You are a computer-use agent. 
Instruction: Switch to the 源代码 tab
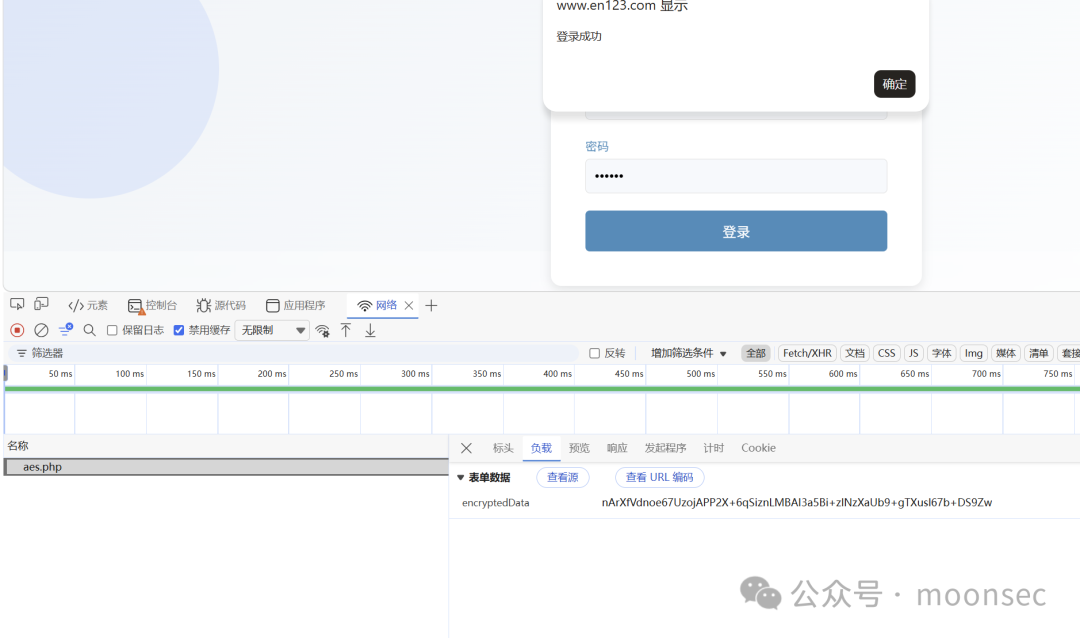pos(221,305)
